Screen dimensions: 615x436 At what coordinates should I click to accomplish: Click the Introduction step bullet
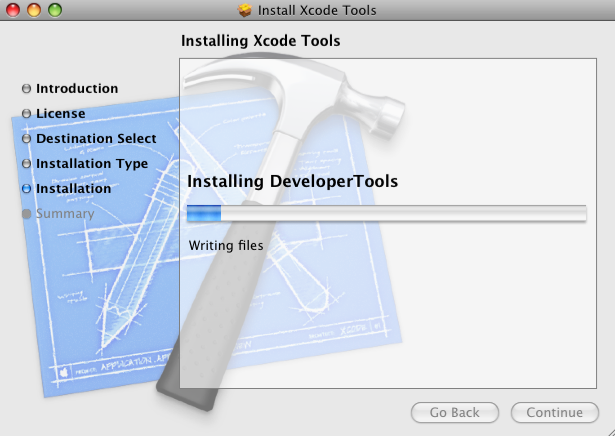pyautogui.click(x=27, y=89)
